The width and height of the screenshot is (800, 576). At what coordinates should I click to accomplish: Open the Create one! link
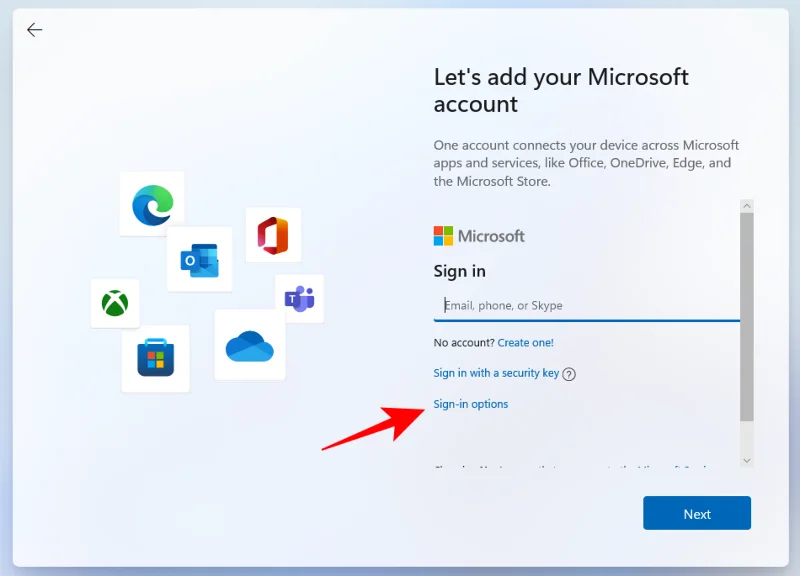coord(525,342)
